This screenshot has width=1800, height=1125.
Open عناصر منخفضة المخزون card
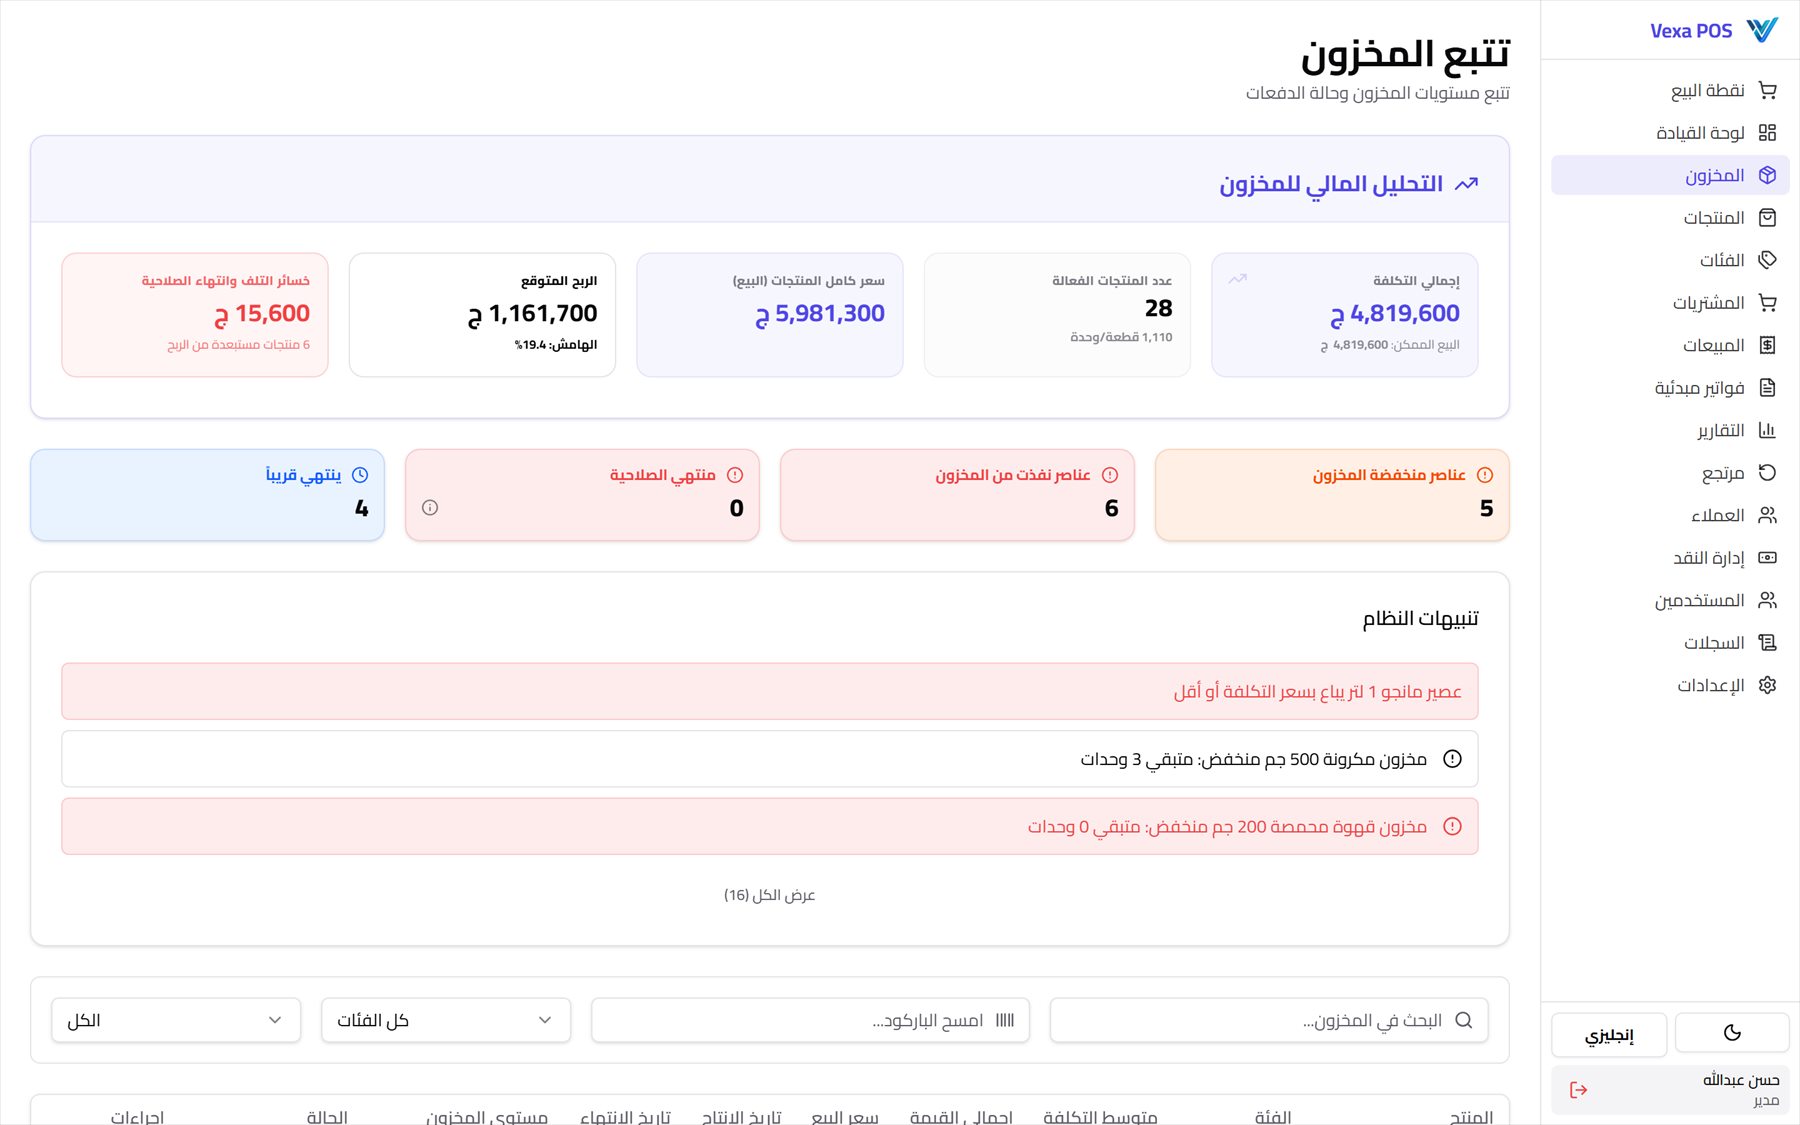1332,495
